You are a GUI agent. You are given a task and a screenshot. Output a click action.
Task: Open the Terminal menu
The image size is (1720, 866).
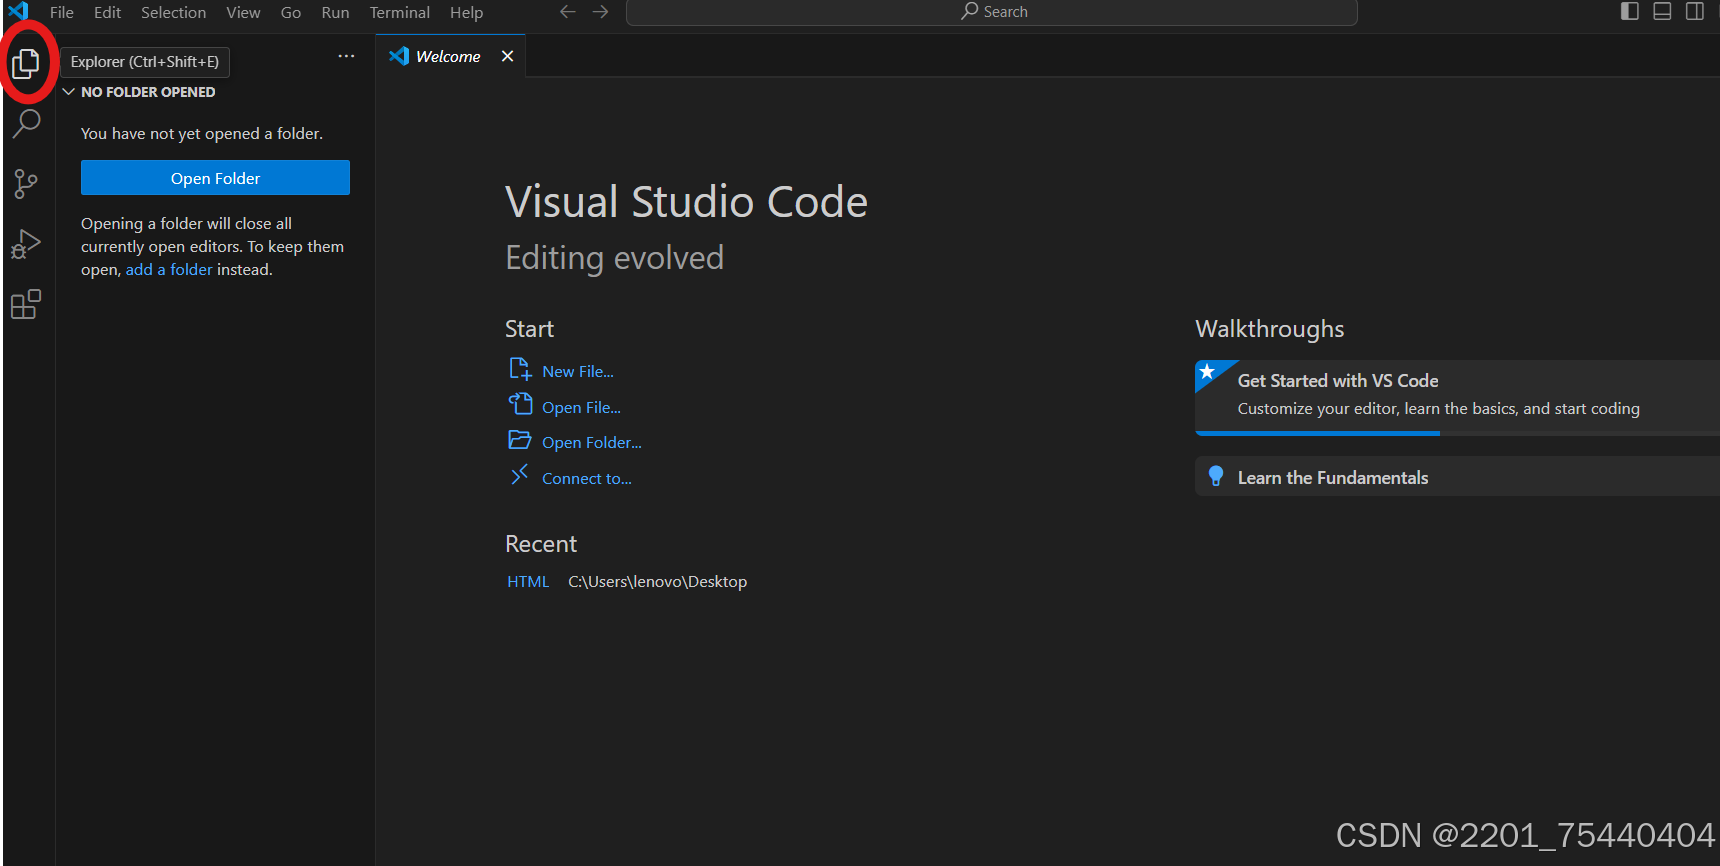[399, 12]
